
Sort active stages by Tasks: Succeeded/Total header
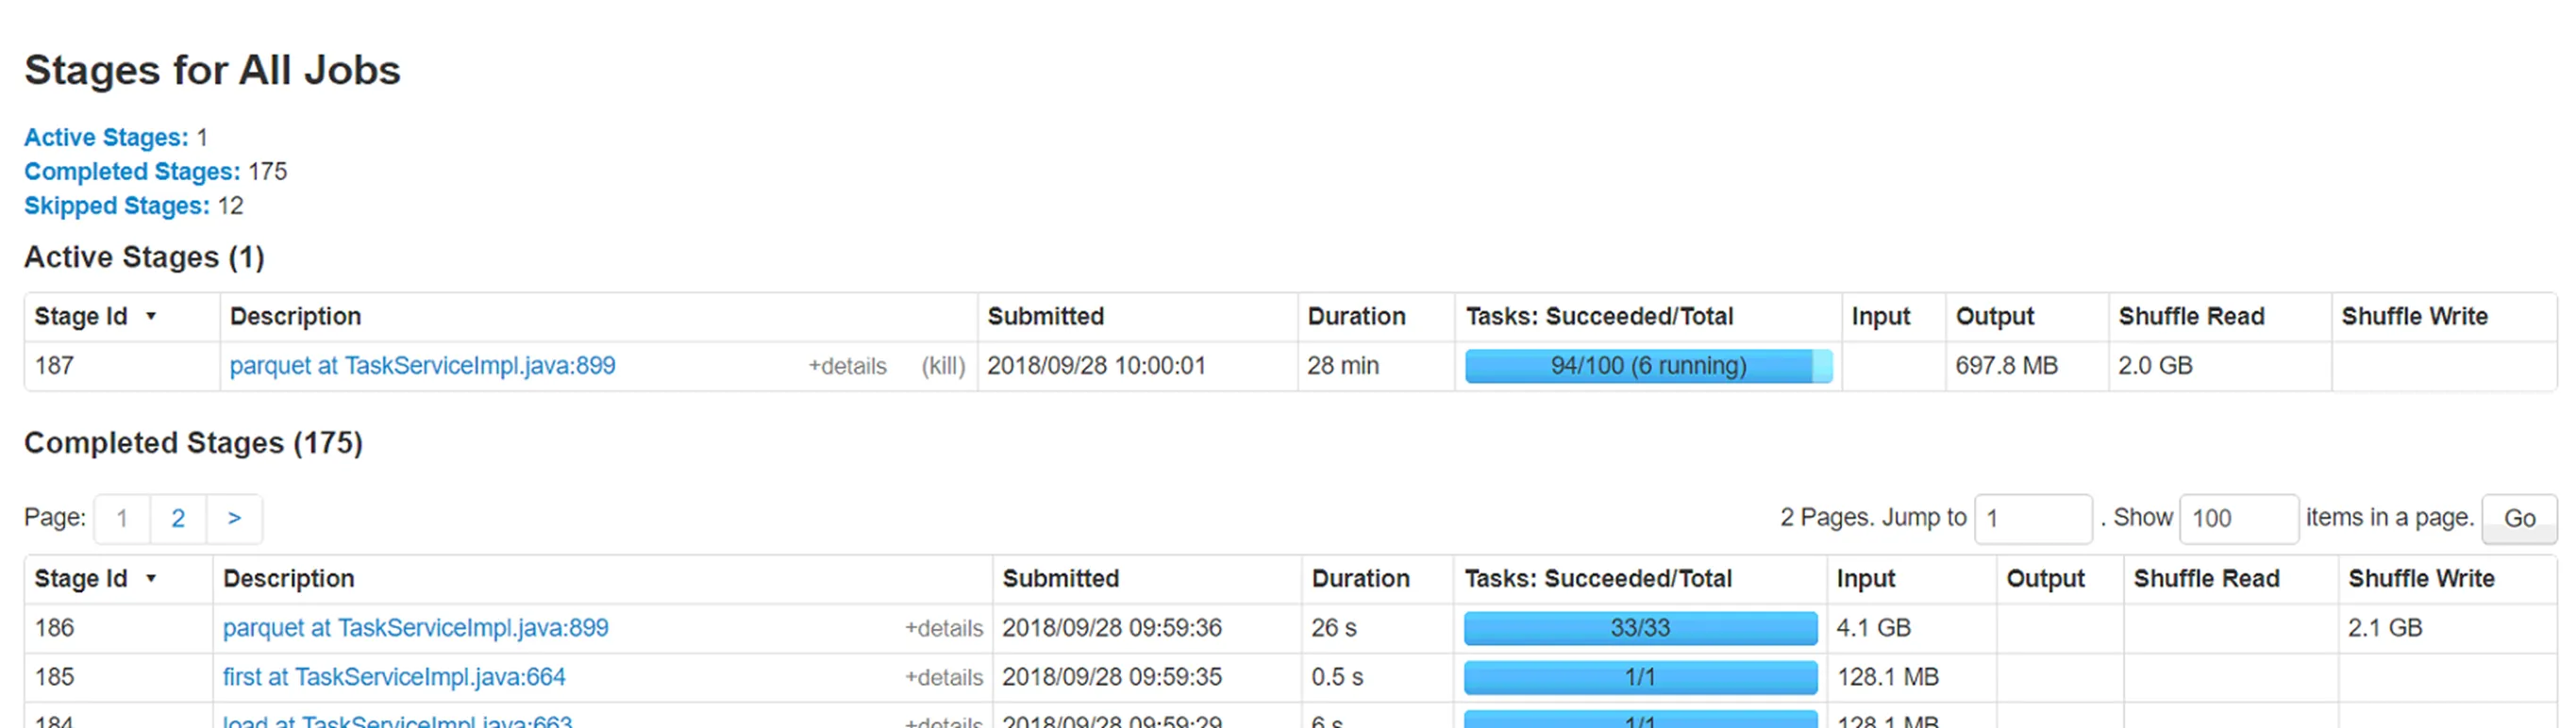(x=1599, y=316)
